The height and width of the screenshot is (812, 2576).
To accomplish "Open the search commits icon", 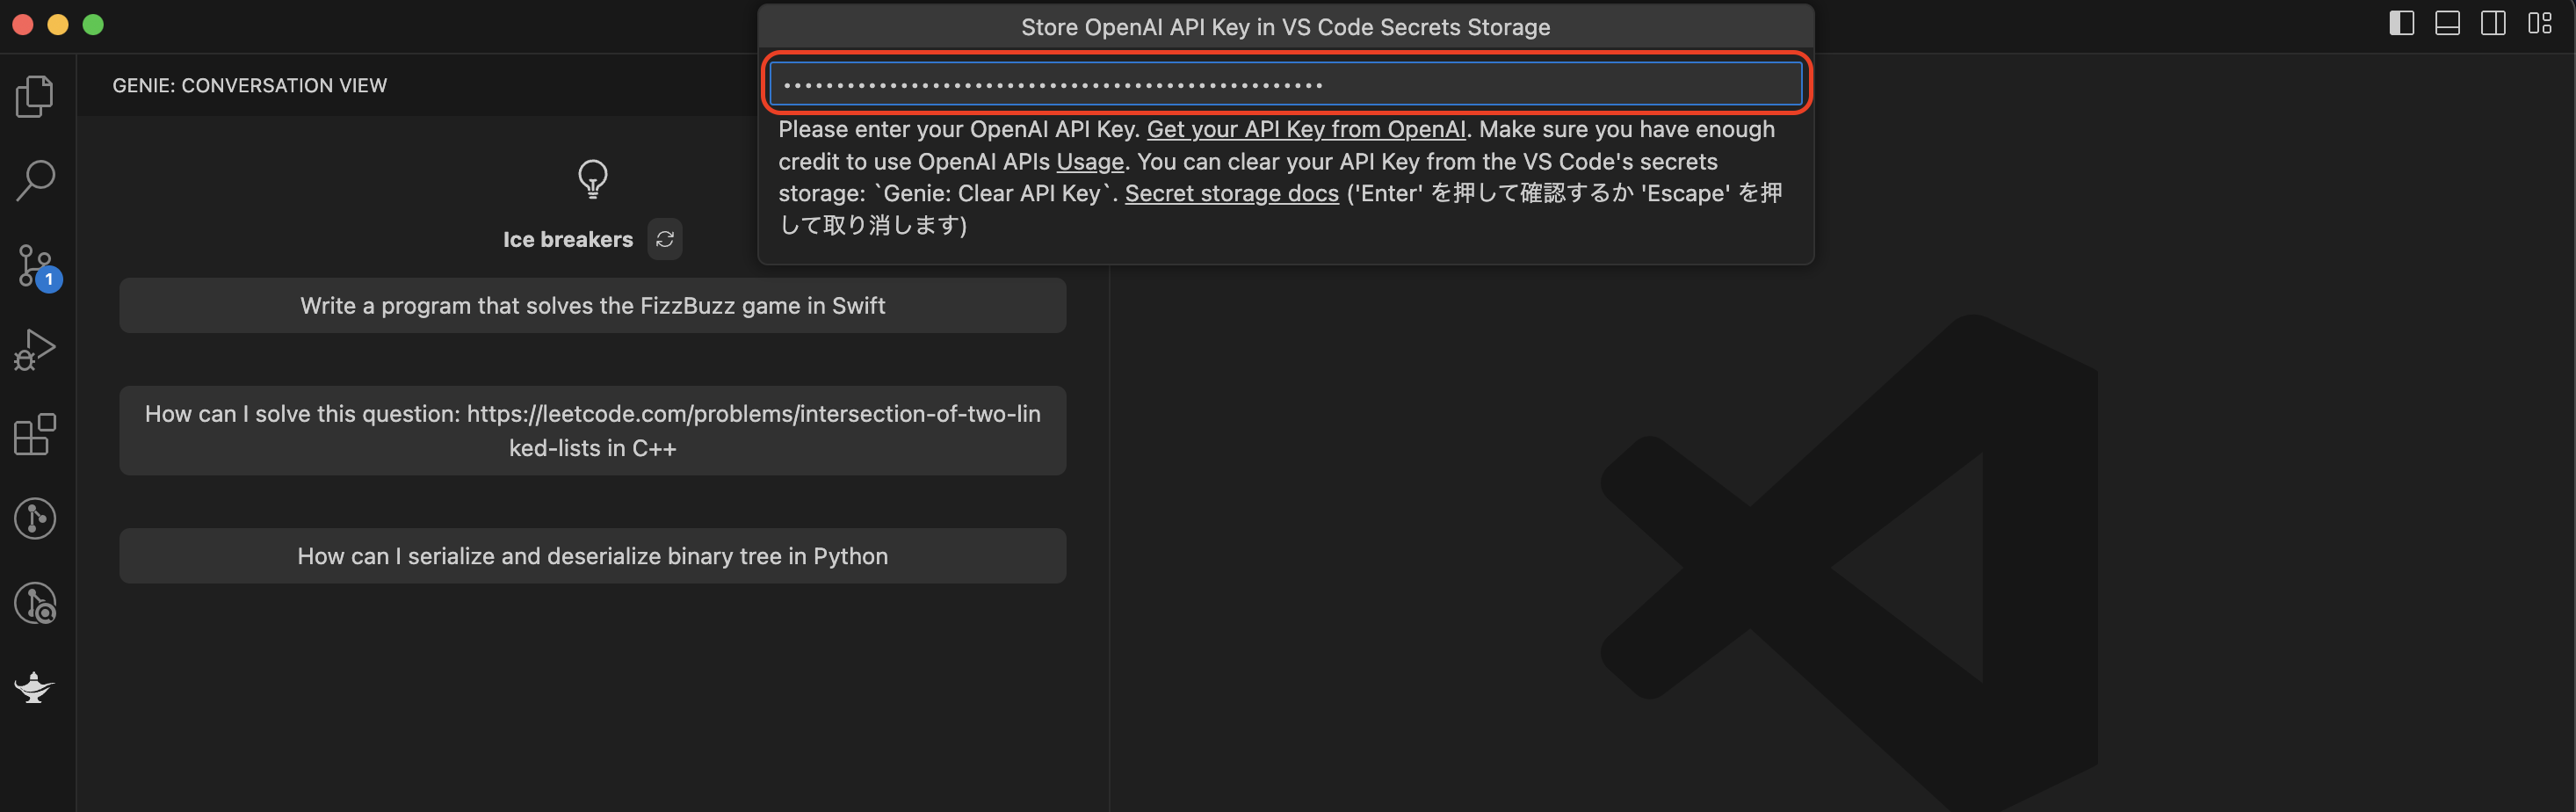I will click(35, 603).
